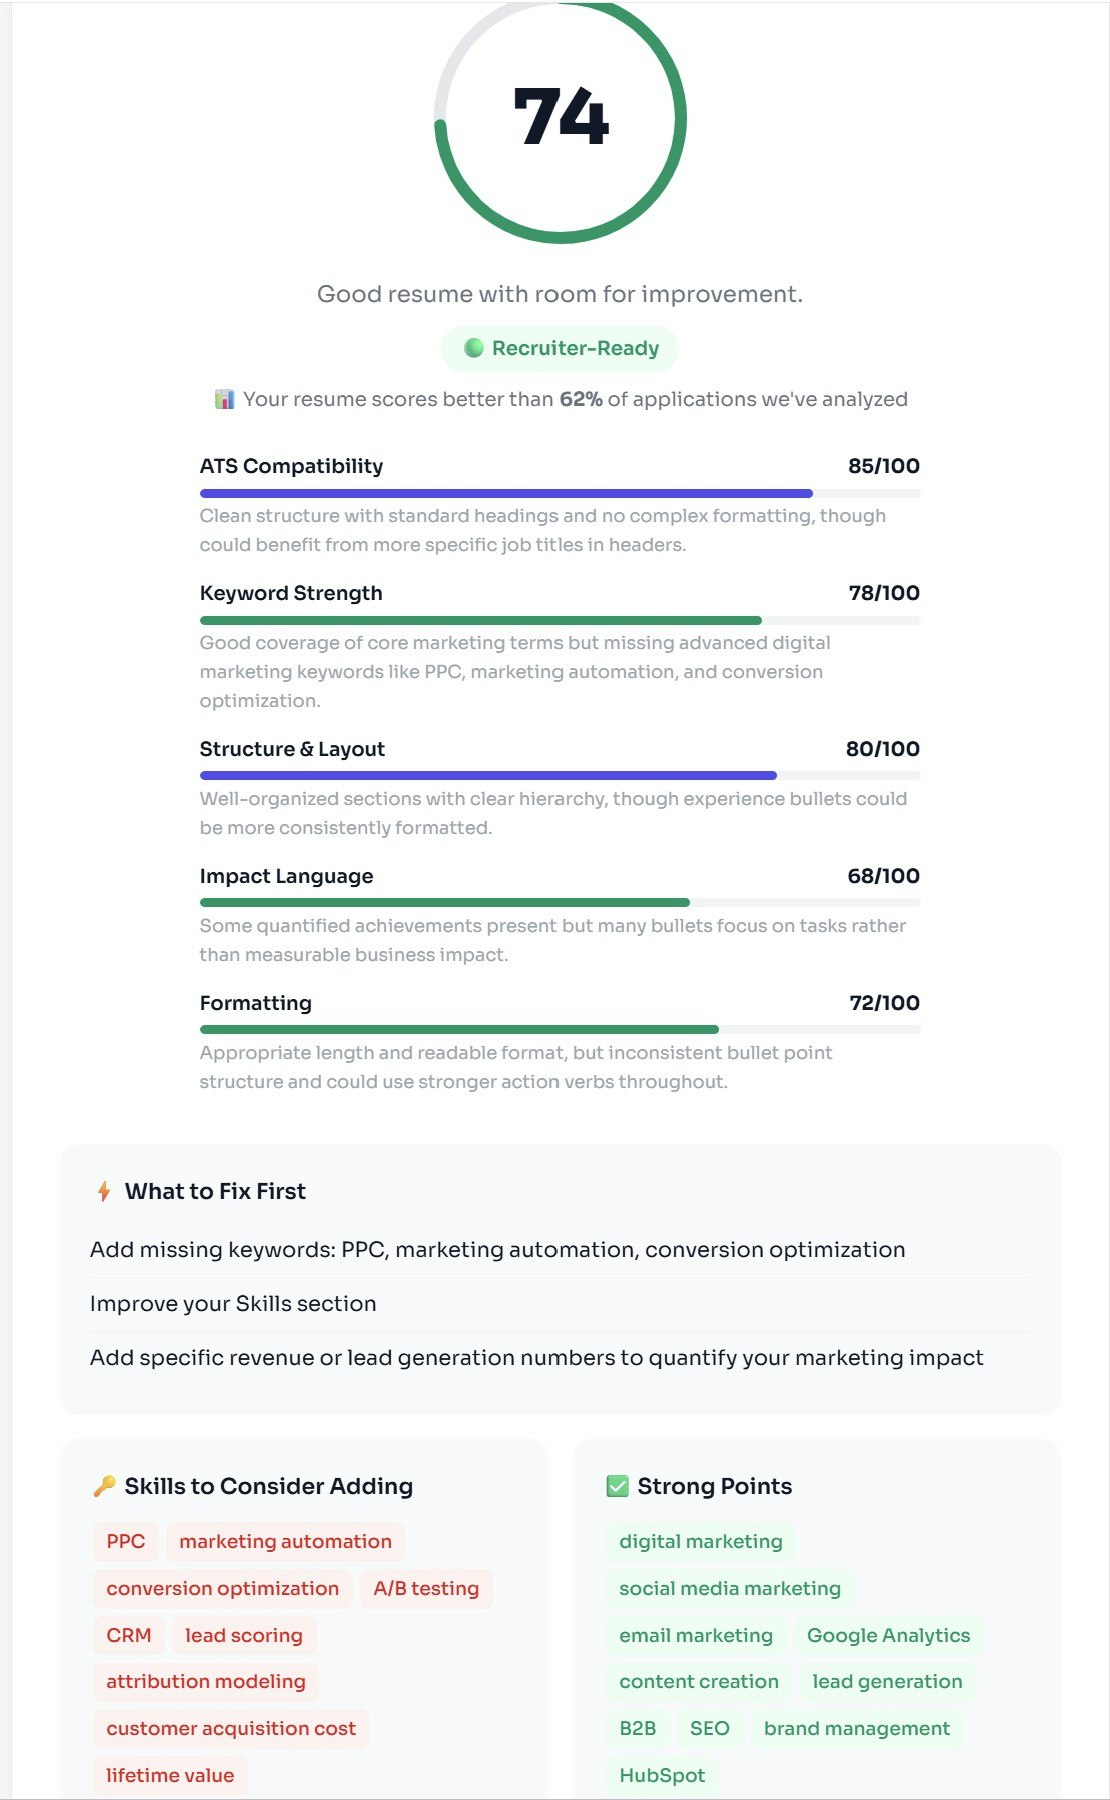Screen dimensions: 1110x1800
Task: Click the green checkmark icon beside Strong Points
Action: click(x=616, y=1486)
